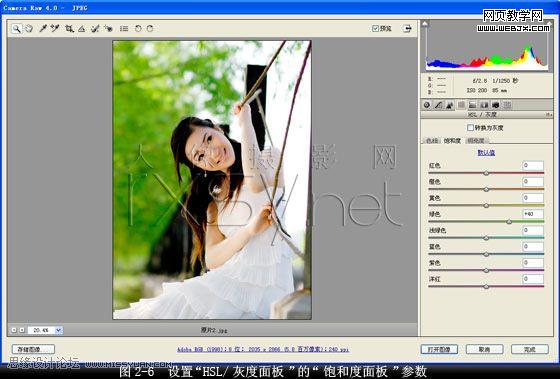This screenshot has height=379, width=560.
Task: Open the Detail panel icon
Action: [450, 105]
